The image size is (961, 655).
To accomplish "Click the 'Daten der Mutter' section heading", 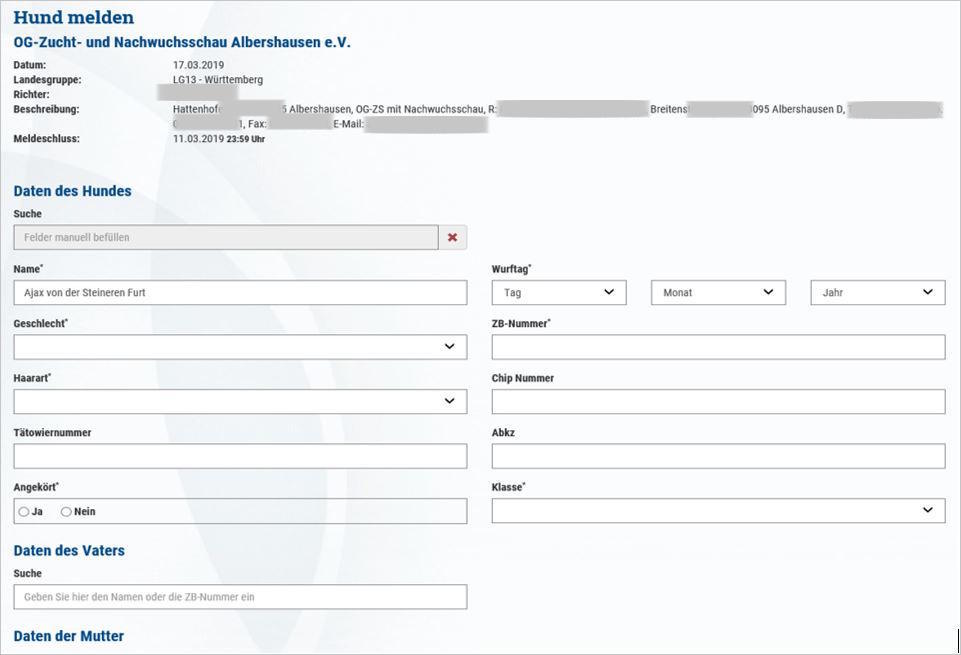I will (x=69, y=636).
